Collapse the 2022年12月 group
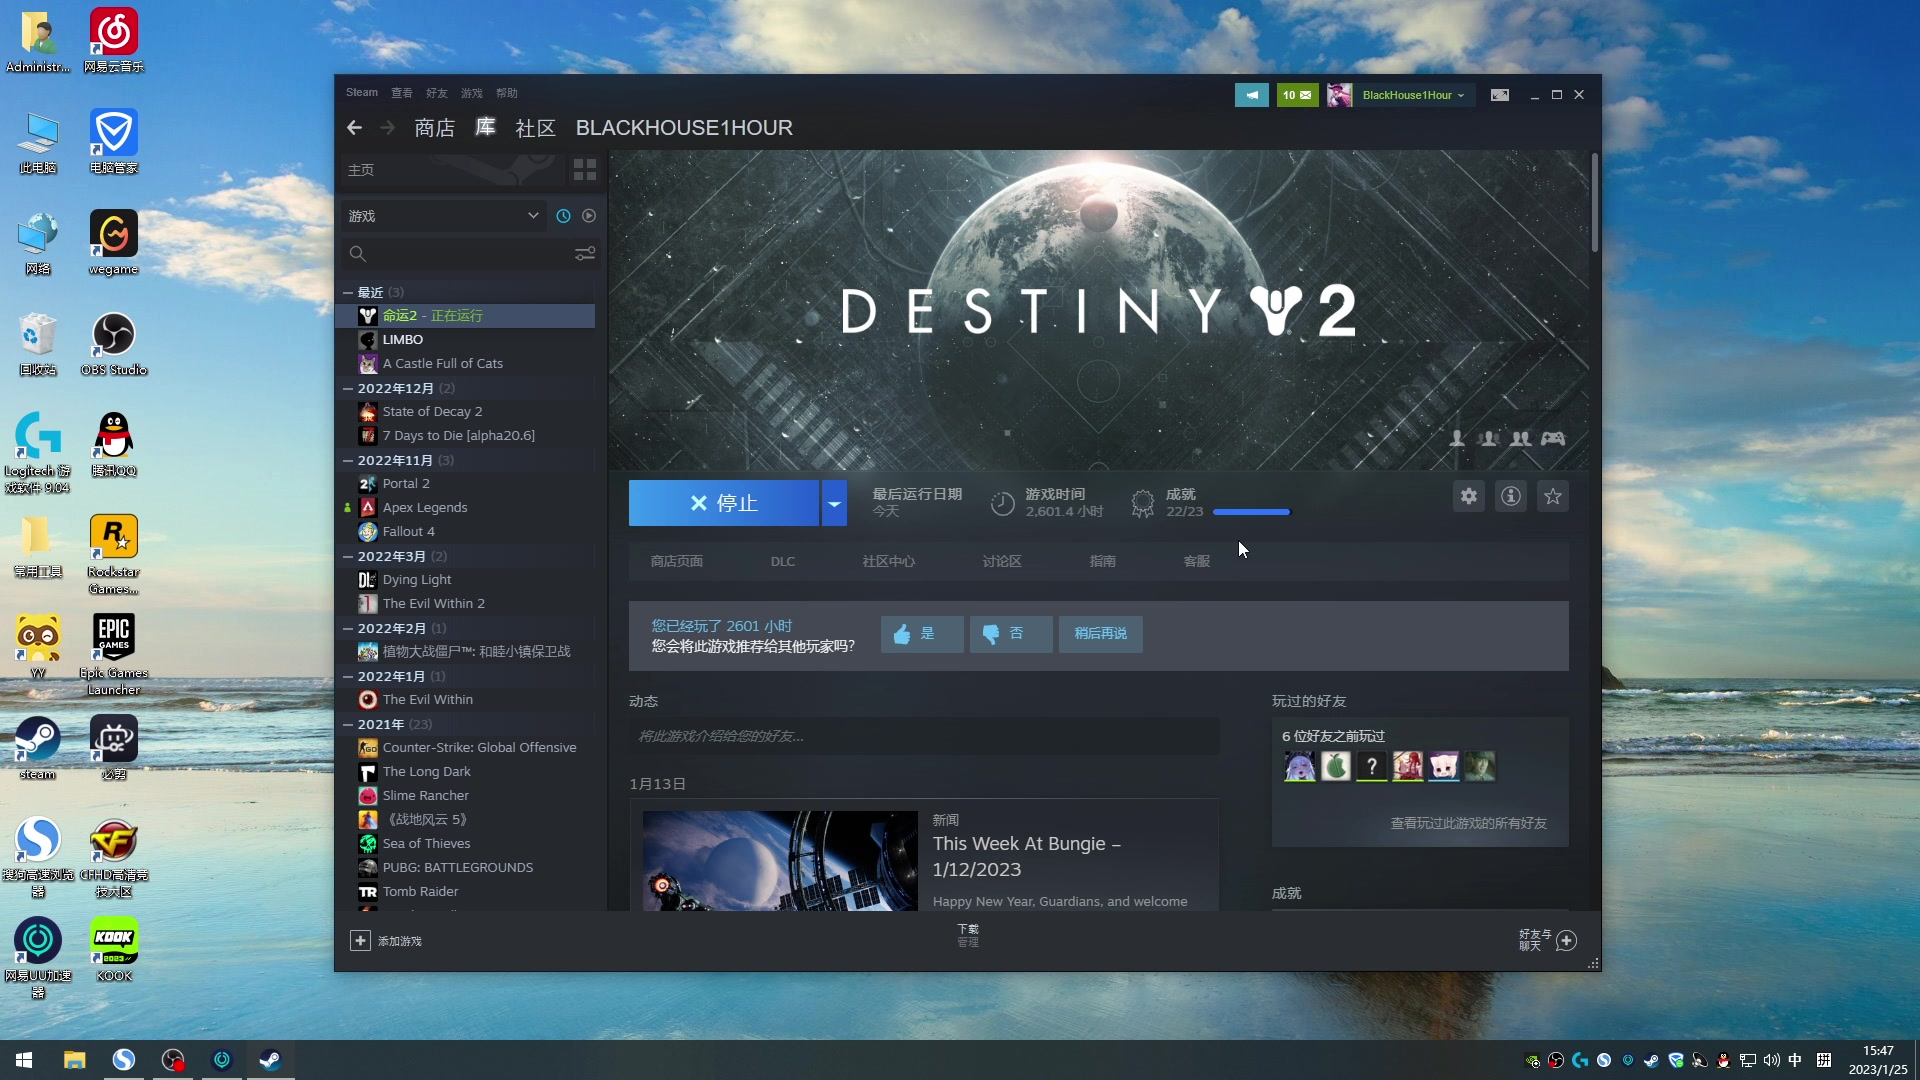The image size is (1920, 1080). click(x=348, y=389)
